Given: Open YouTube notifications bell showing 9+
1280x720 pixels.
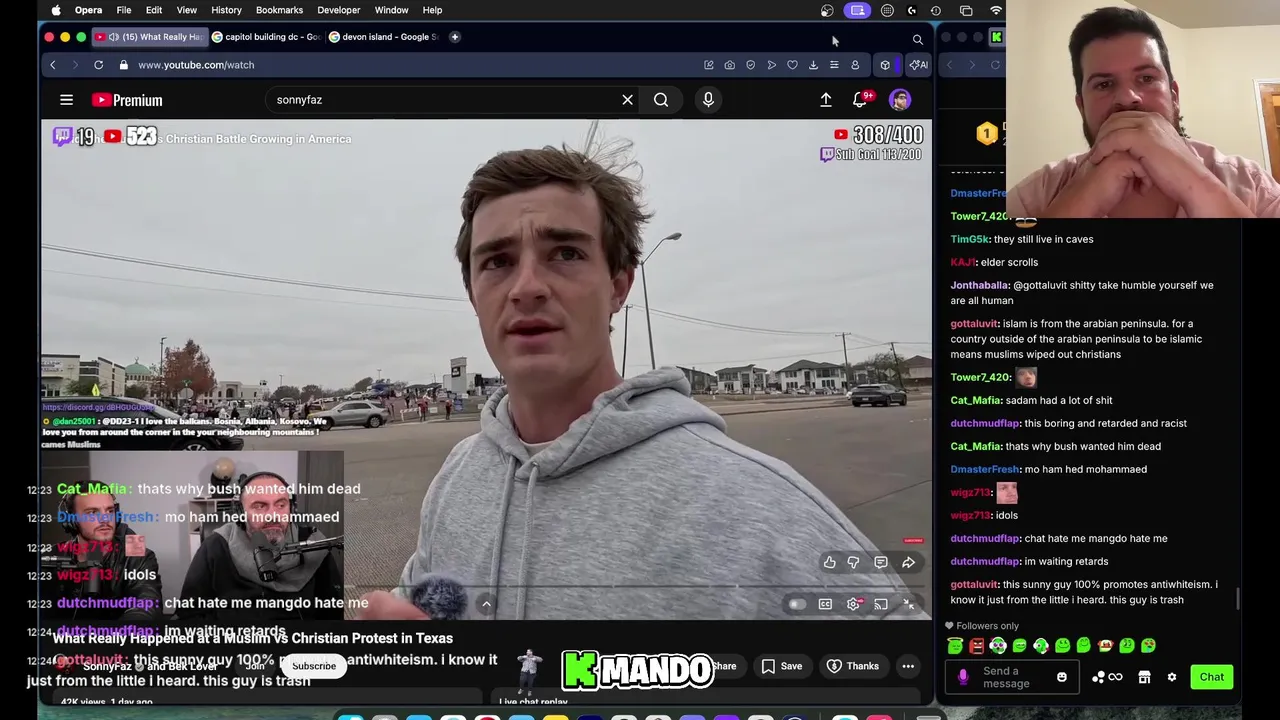Looking at the screenshot, I should (860, 100).
